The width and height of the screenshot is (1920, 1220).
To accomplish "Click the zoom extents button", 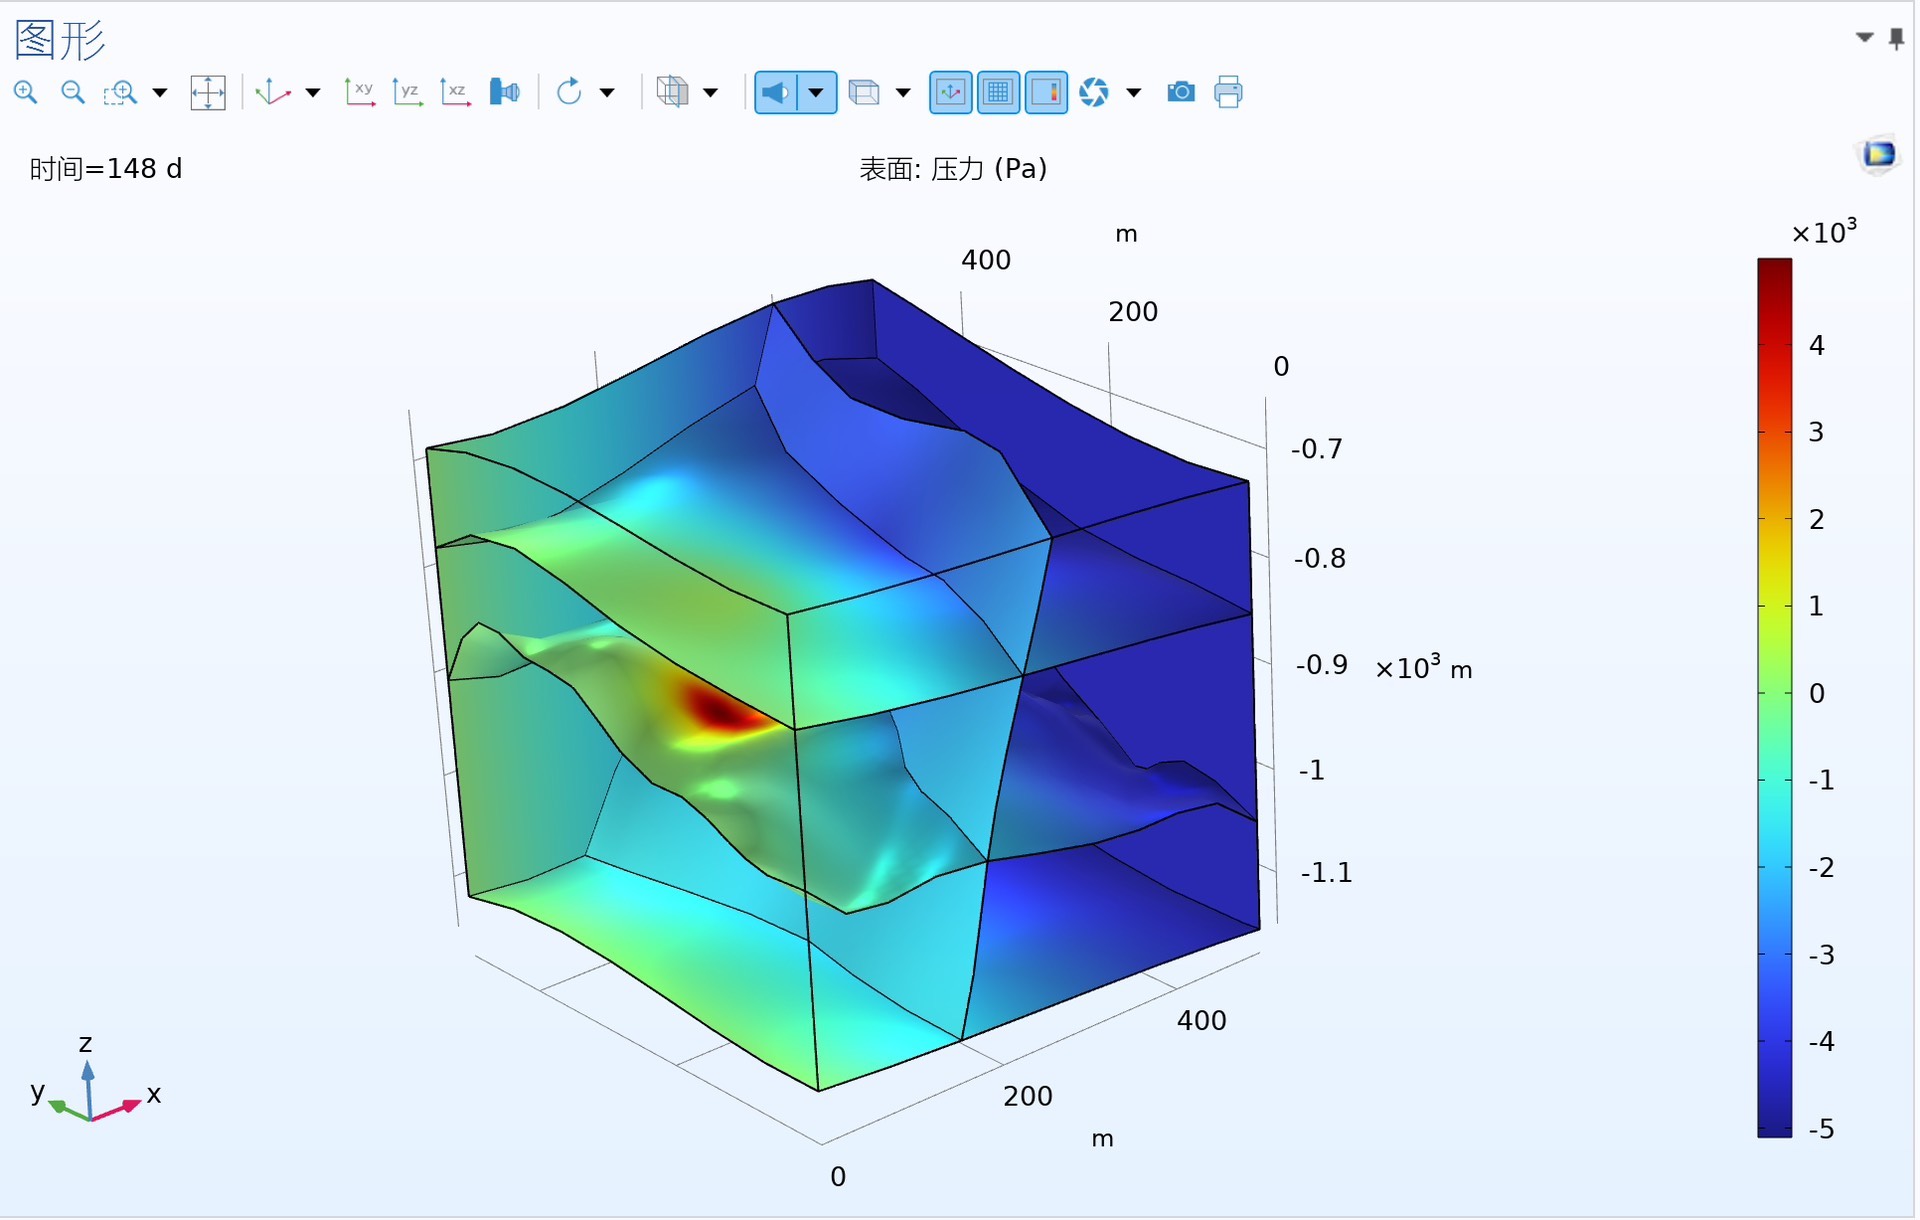I will [x=208, y=93].
